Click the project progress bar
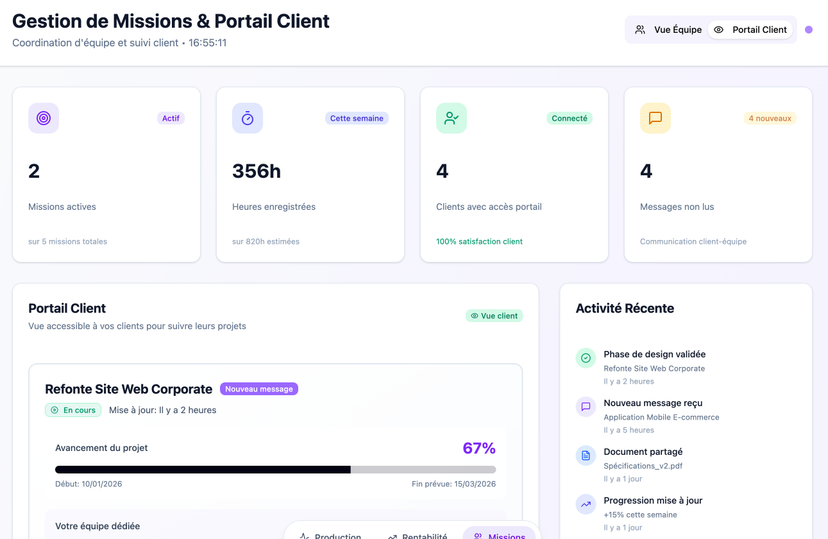828x539 pixels. 275,469
